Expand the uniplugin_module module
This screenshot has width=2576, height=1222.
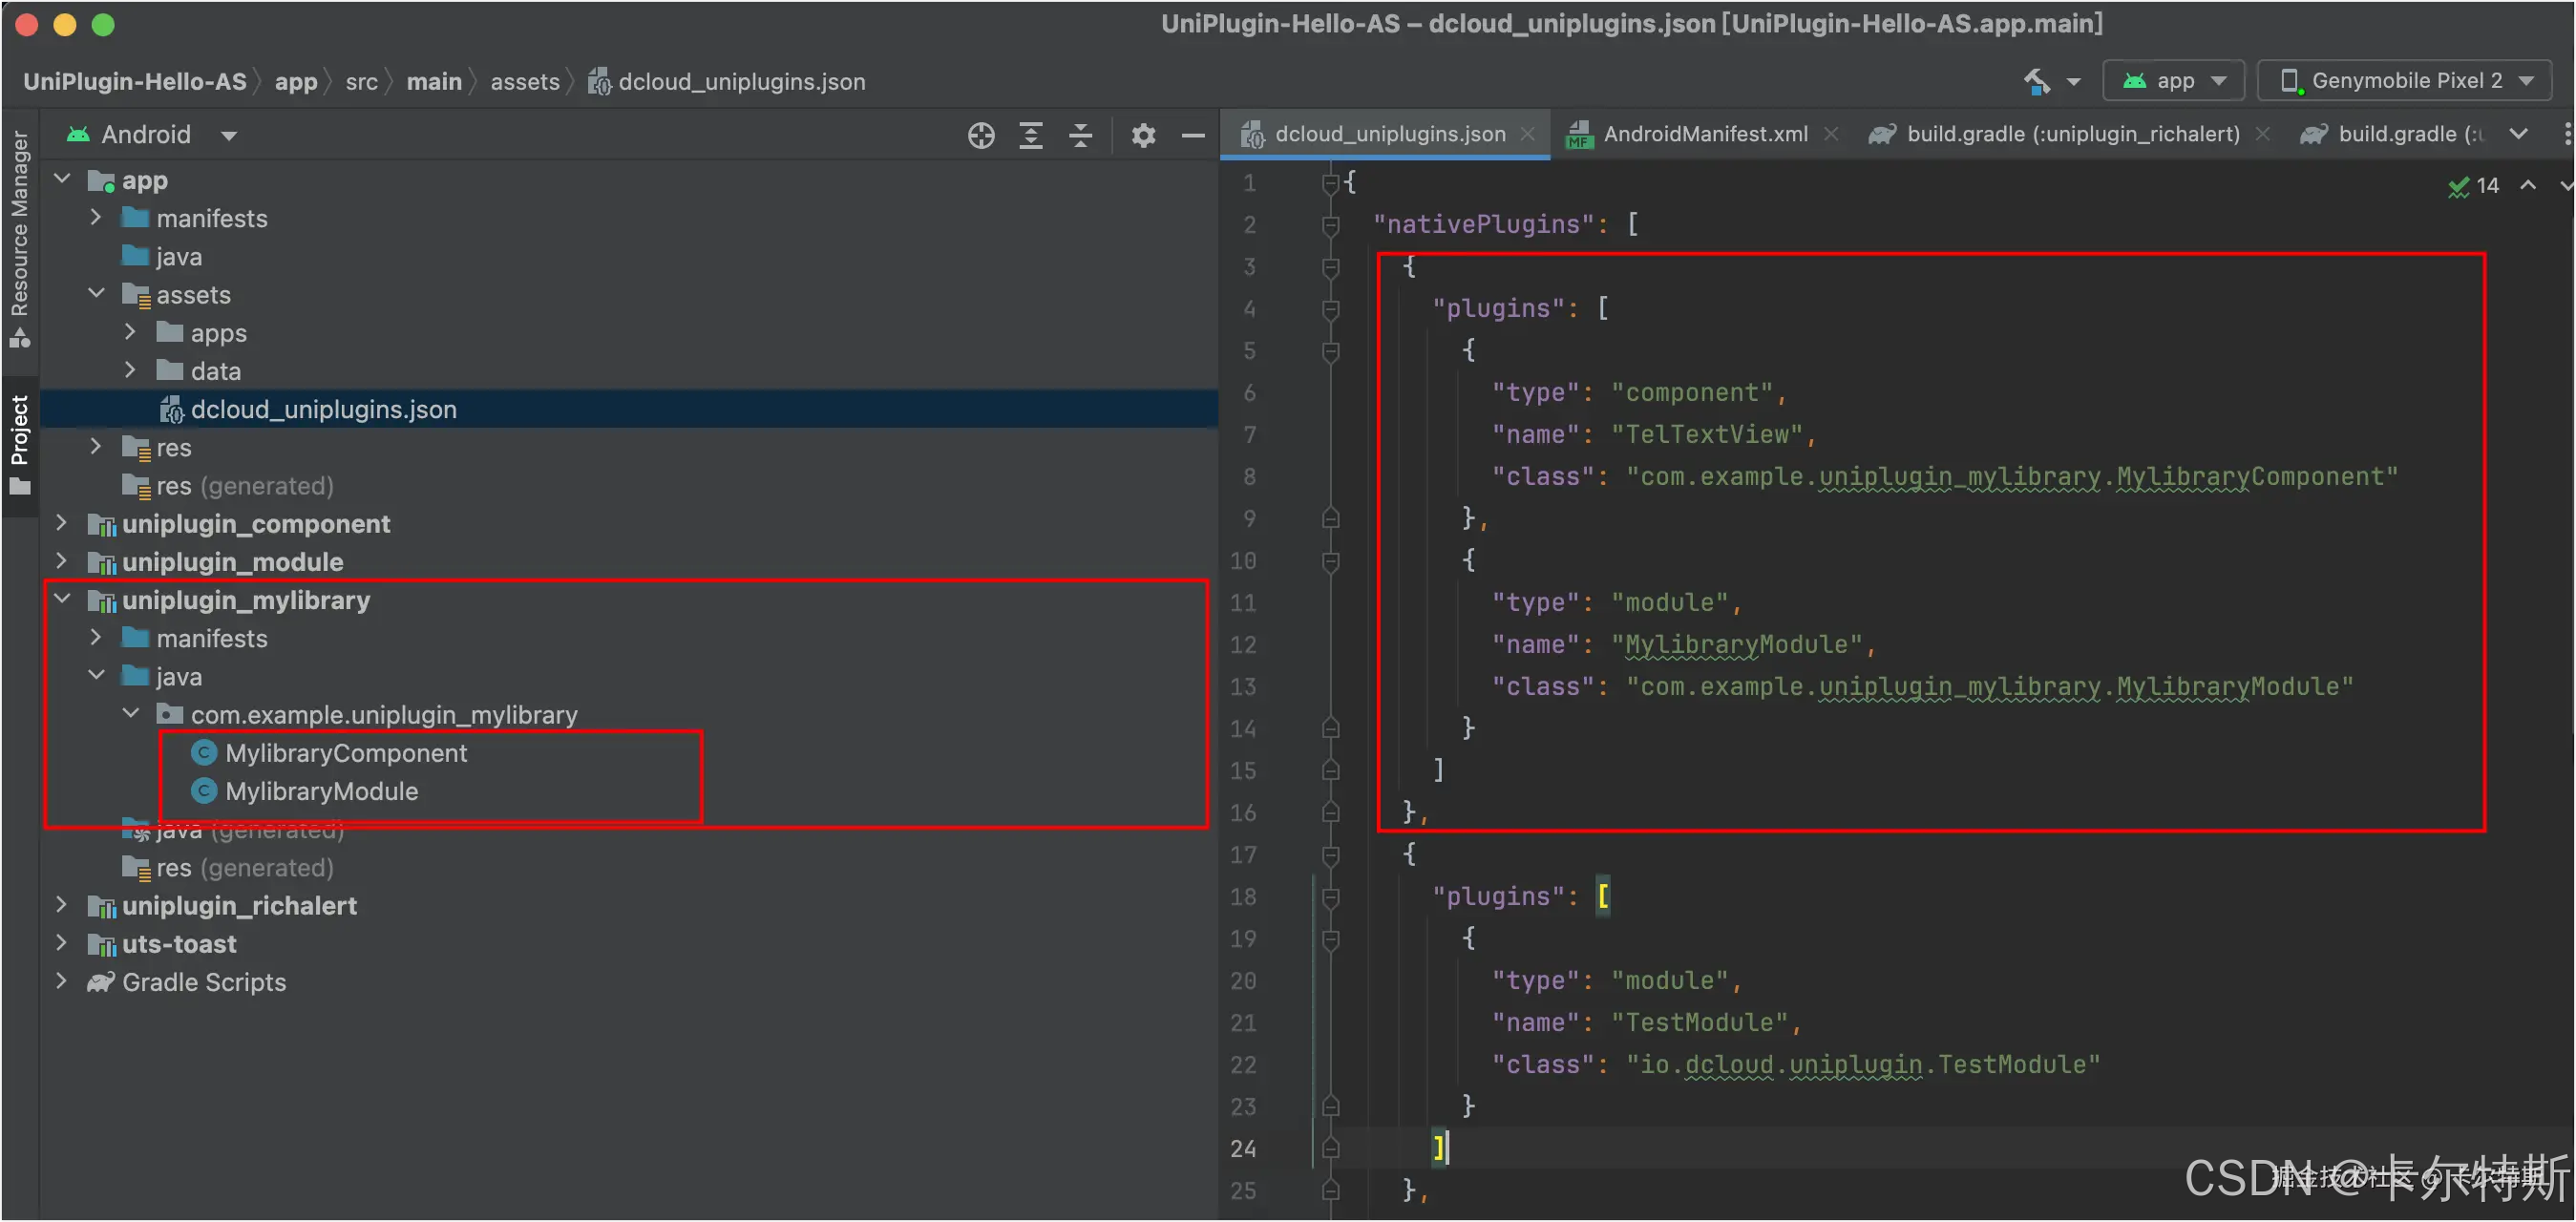click(62, 561)
